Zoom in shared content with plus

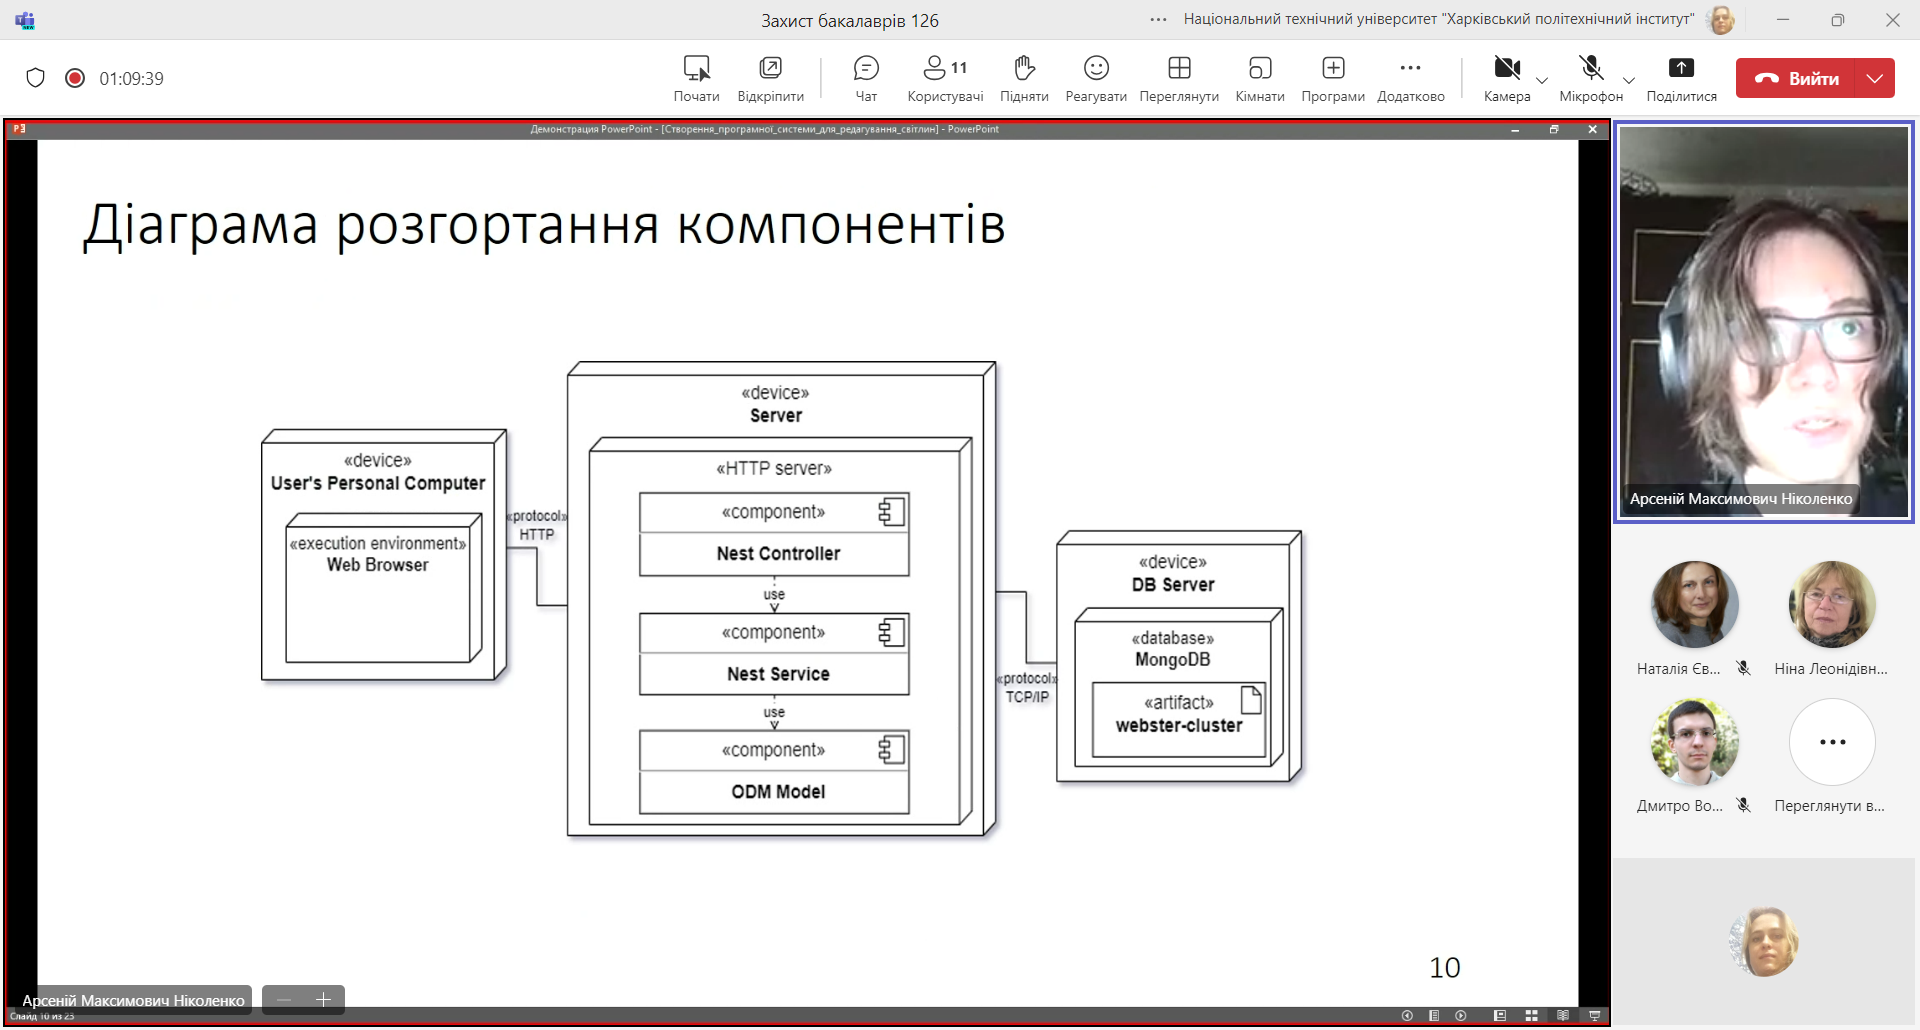coord(323,1000)
